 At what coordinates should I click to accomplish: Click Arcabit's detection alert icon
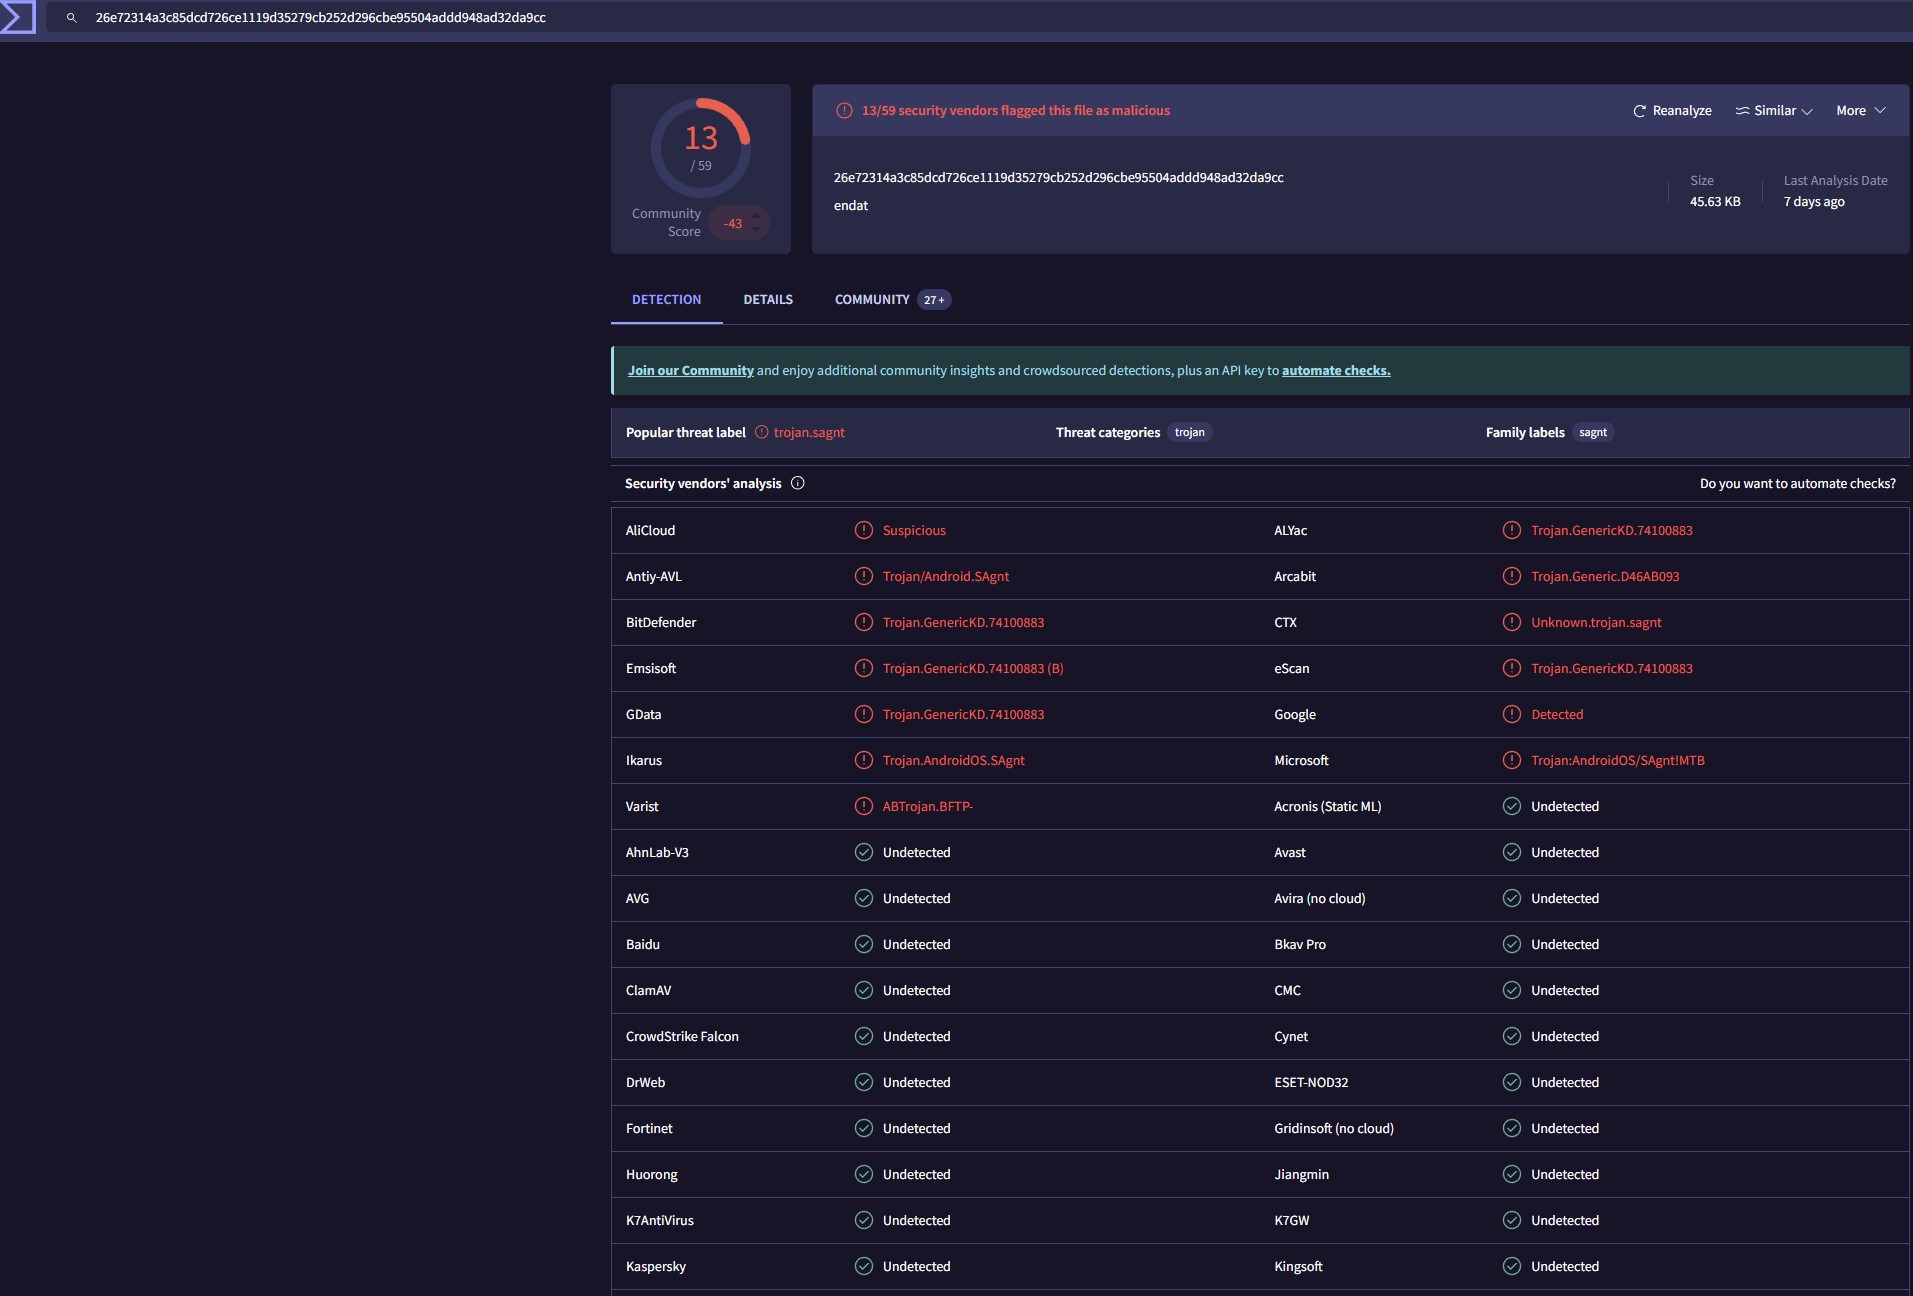pos(1512,576)
